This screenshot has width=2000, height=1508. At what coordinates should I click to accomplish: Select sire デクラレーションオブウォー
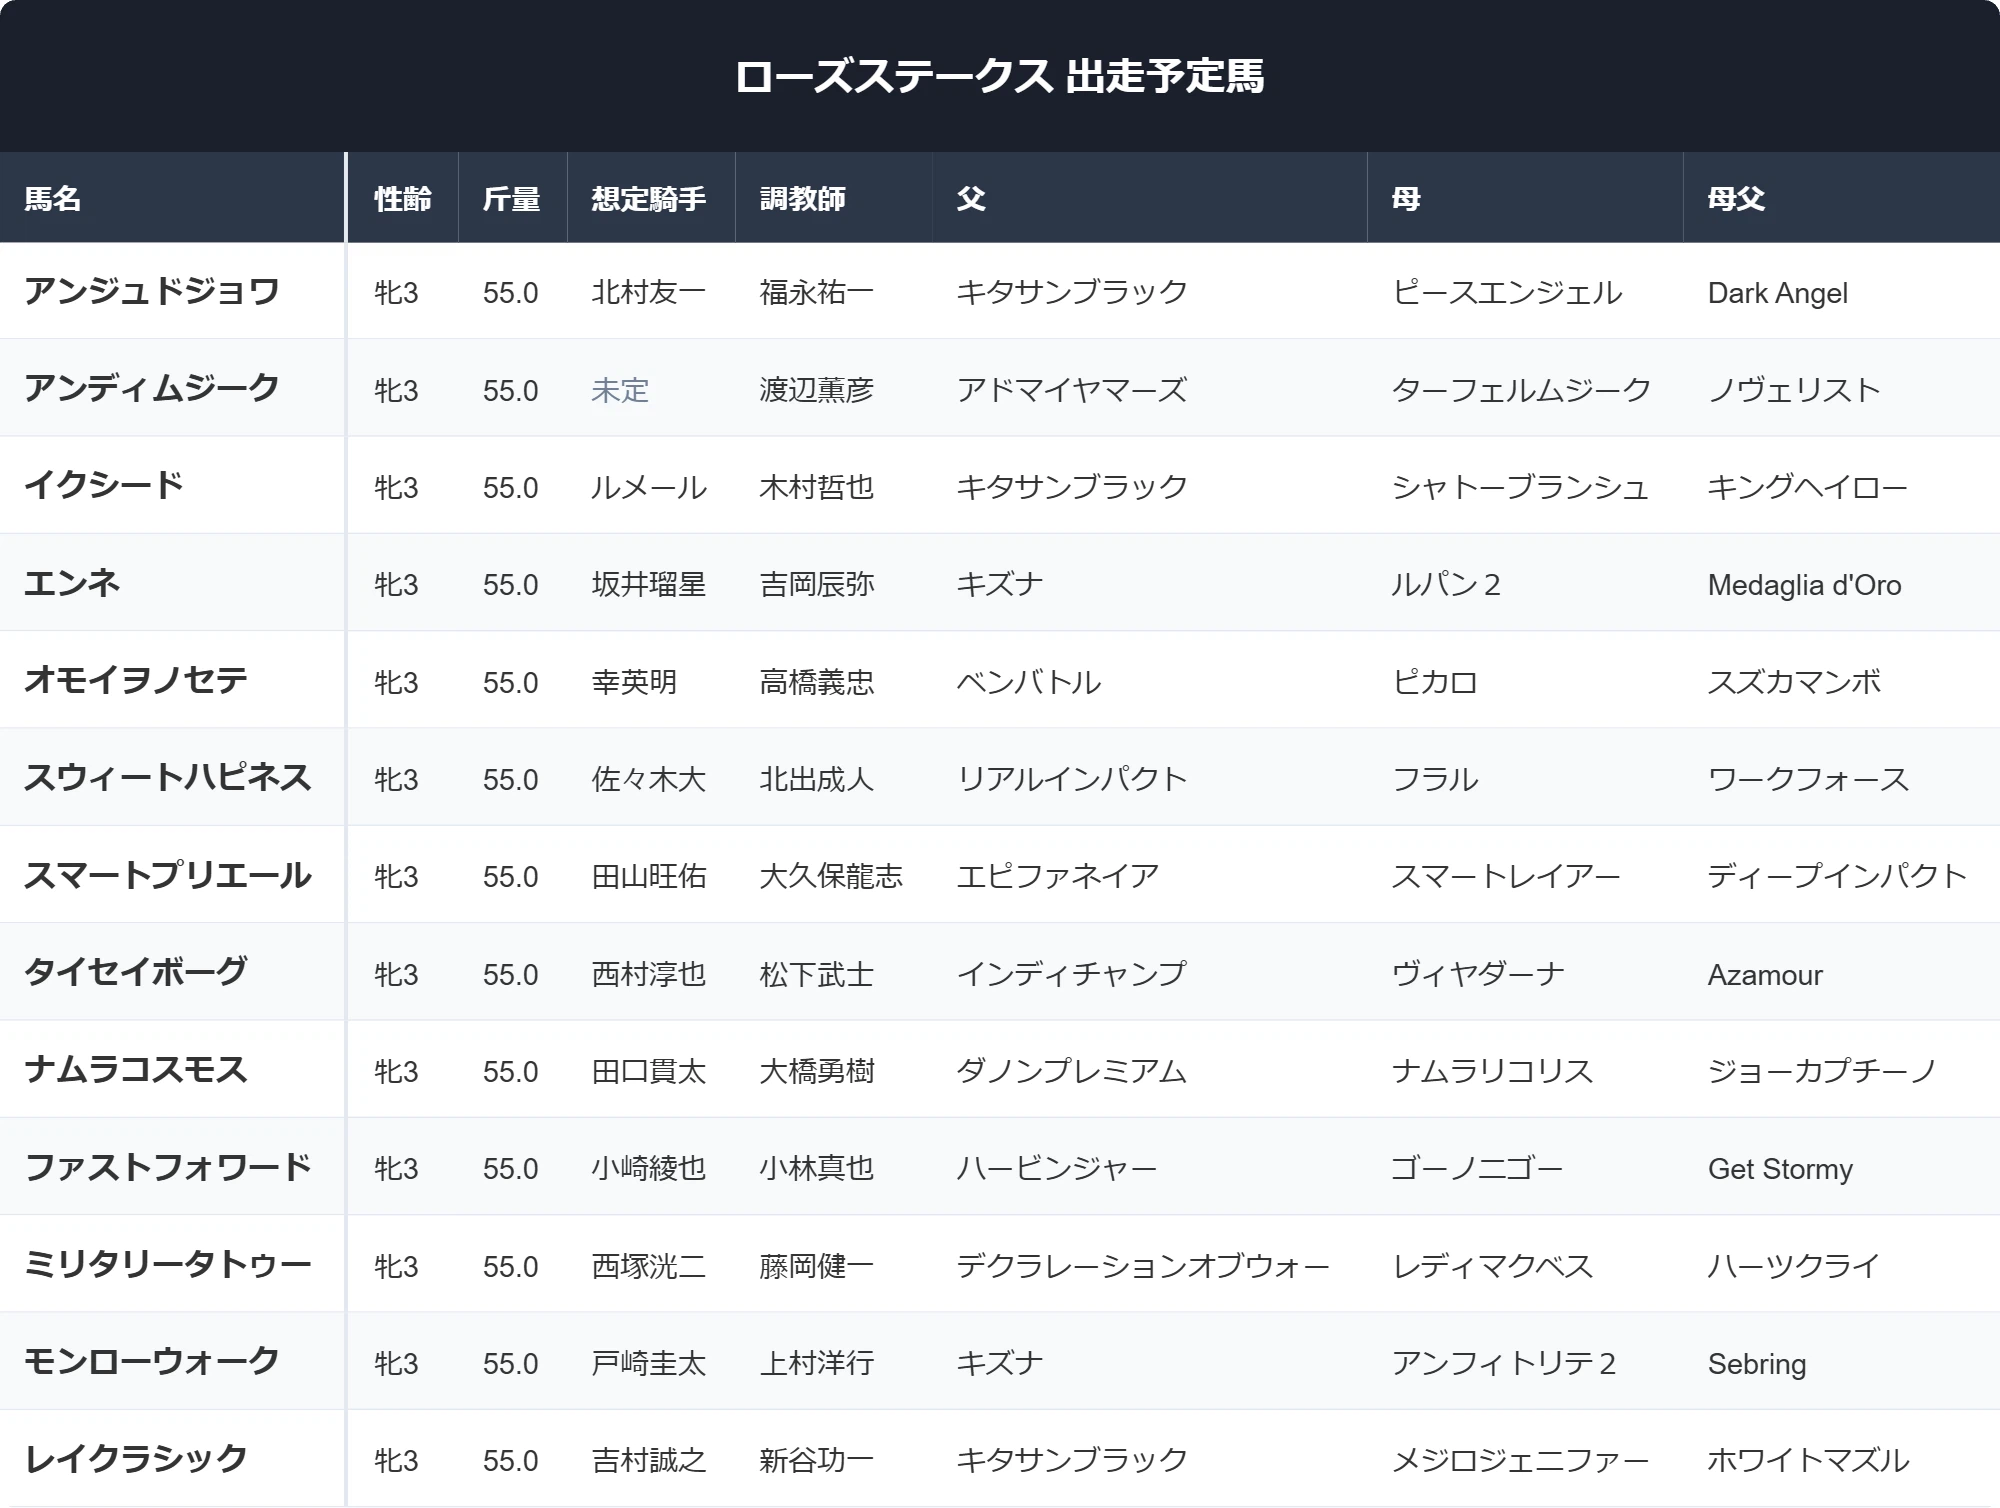(x=1143, y=1266)
